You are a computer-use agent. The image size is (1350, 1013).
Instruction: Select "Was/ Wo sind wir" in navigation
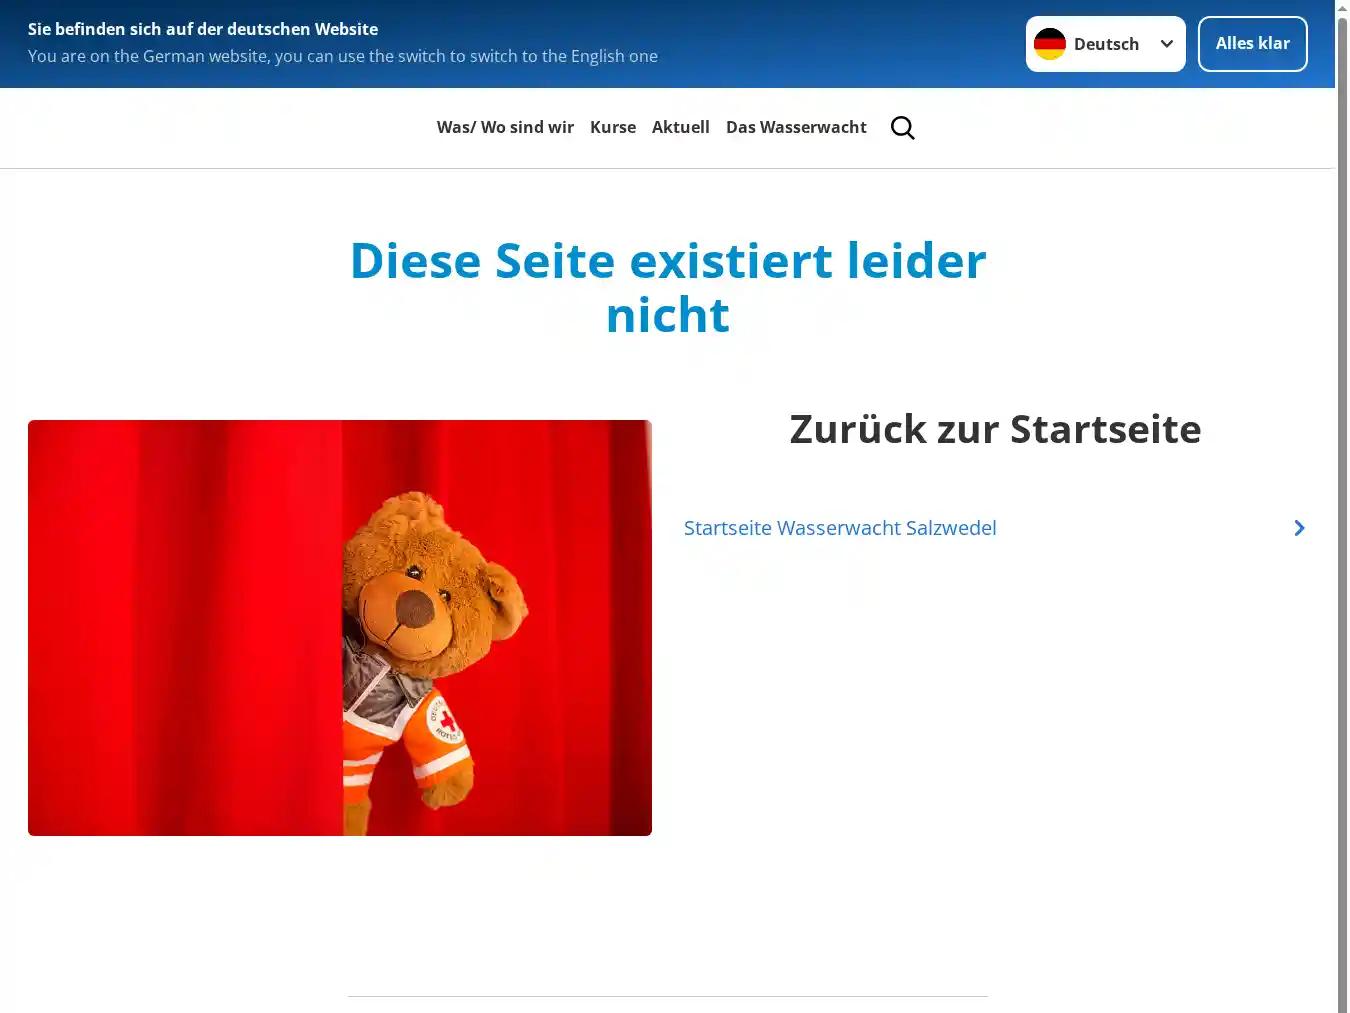pos(505,127)
